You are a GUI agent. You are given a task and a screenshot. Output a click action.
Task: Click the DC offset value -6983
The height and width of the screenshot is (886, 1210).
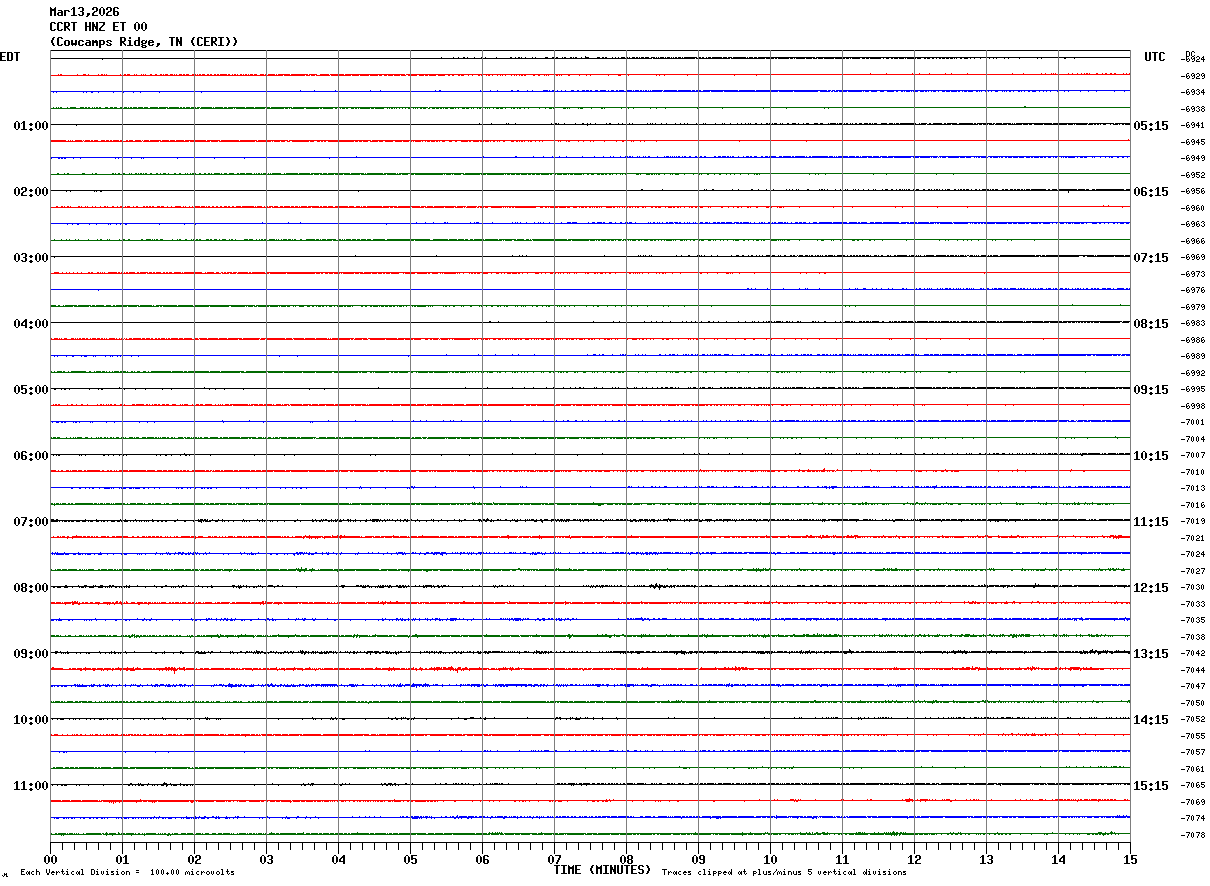[1193, 323]
